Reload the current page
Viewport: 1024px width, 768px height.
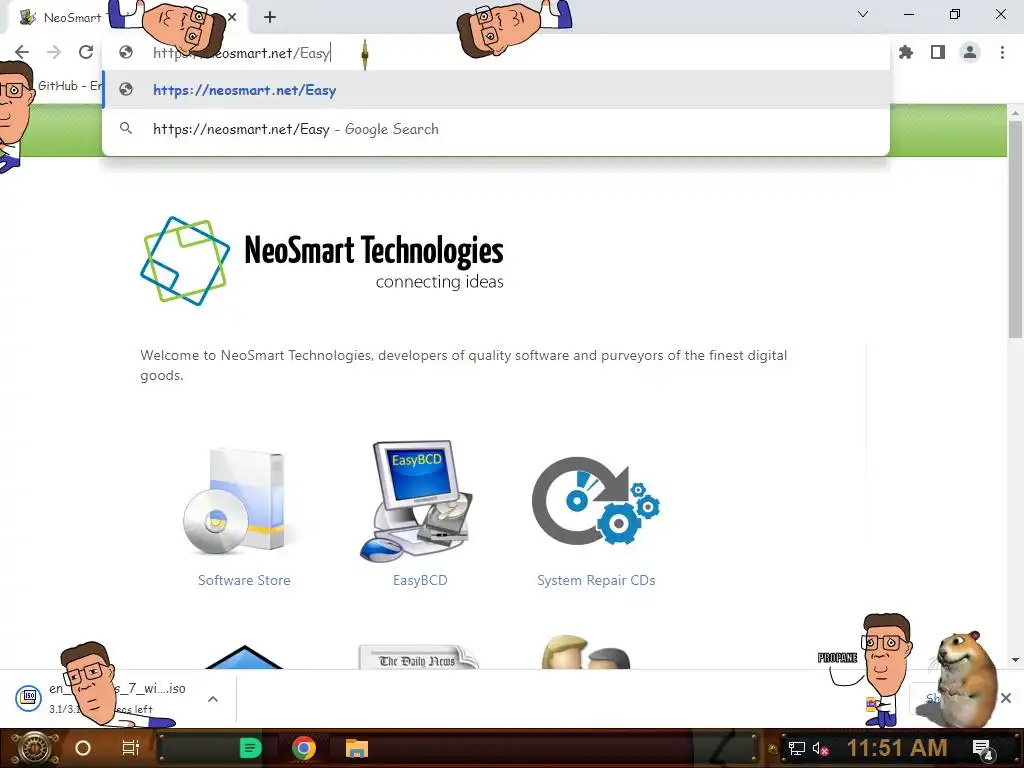86,52
